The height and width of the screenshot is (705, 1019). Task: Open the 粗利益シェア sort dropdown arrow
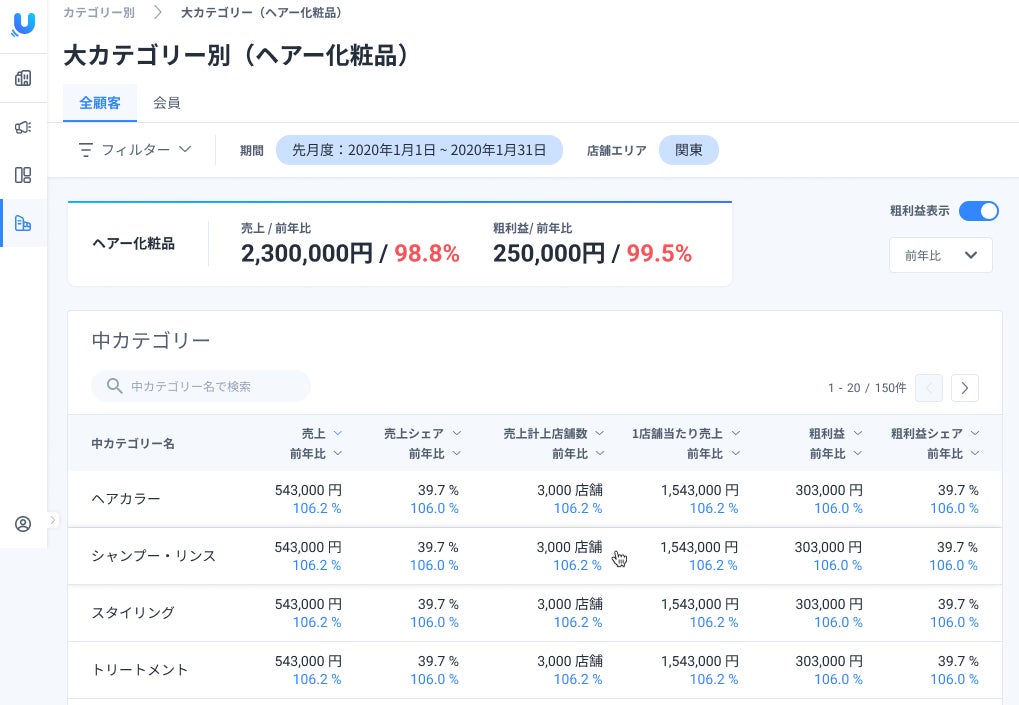(x=975, y=433)
